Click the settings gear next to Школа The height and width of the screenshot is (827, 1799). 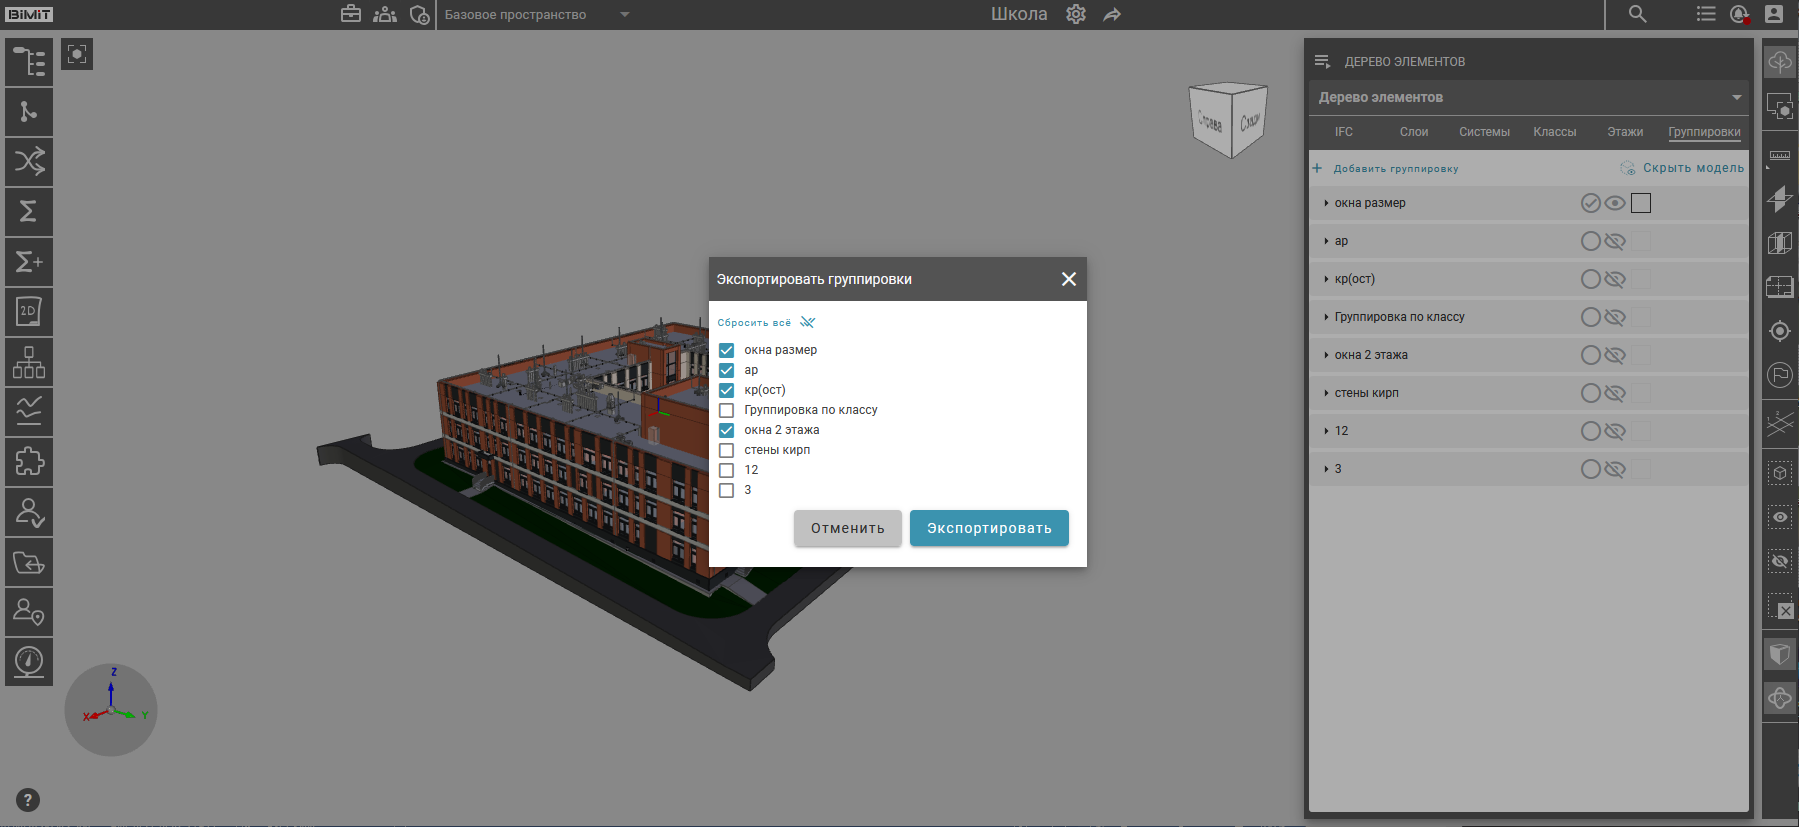[1076, 14]
